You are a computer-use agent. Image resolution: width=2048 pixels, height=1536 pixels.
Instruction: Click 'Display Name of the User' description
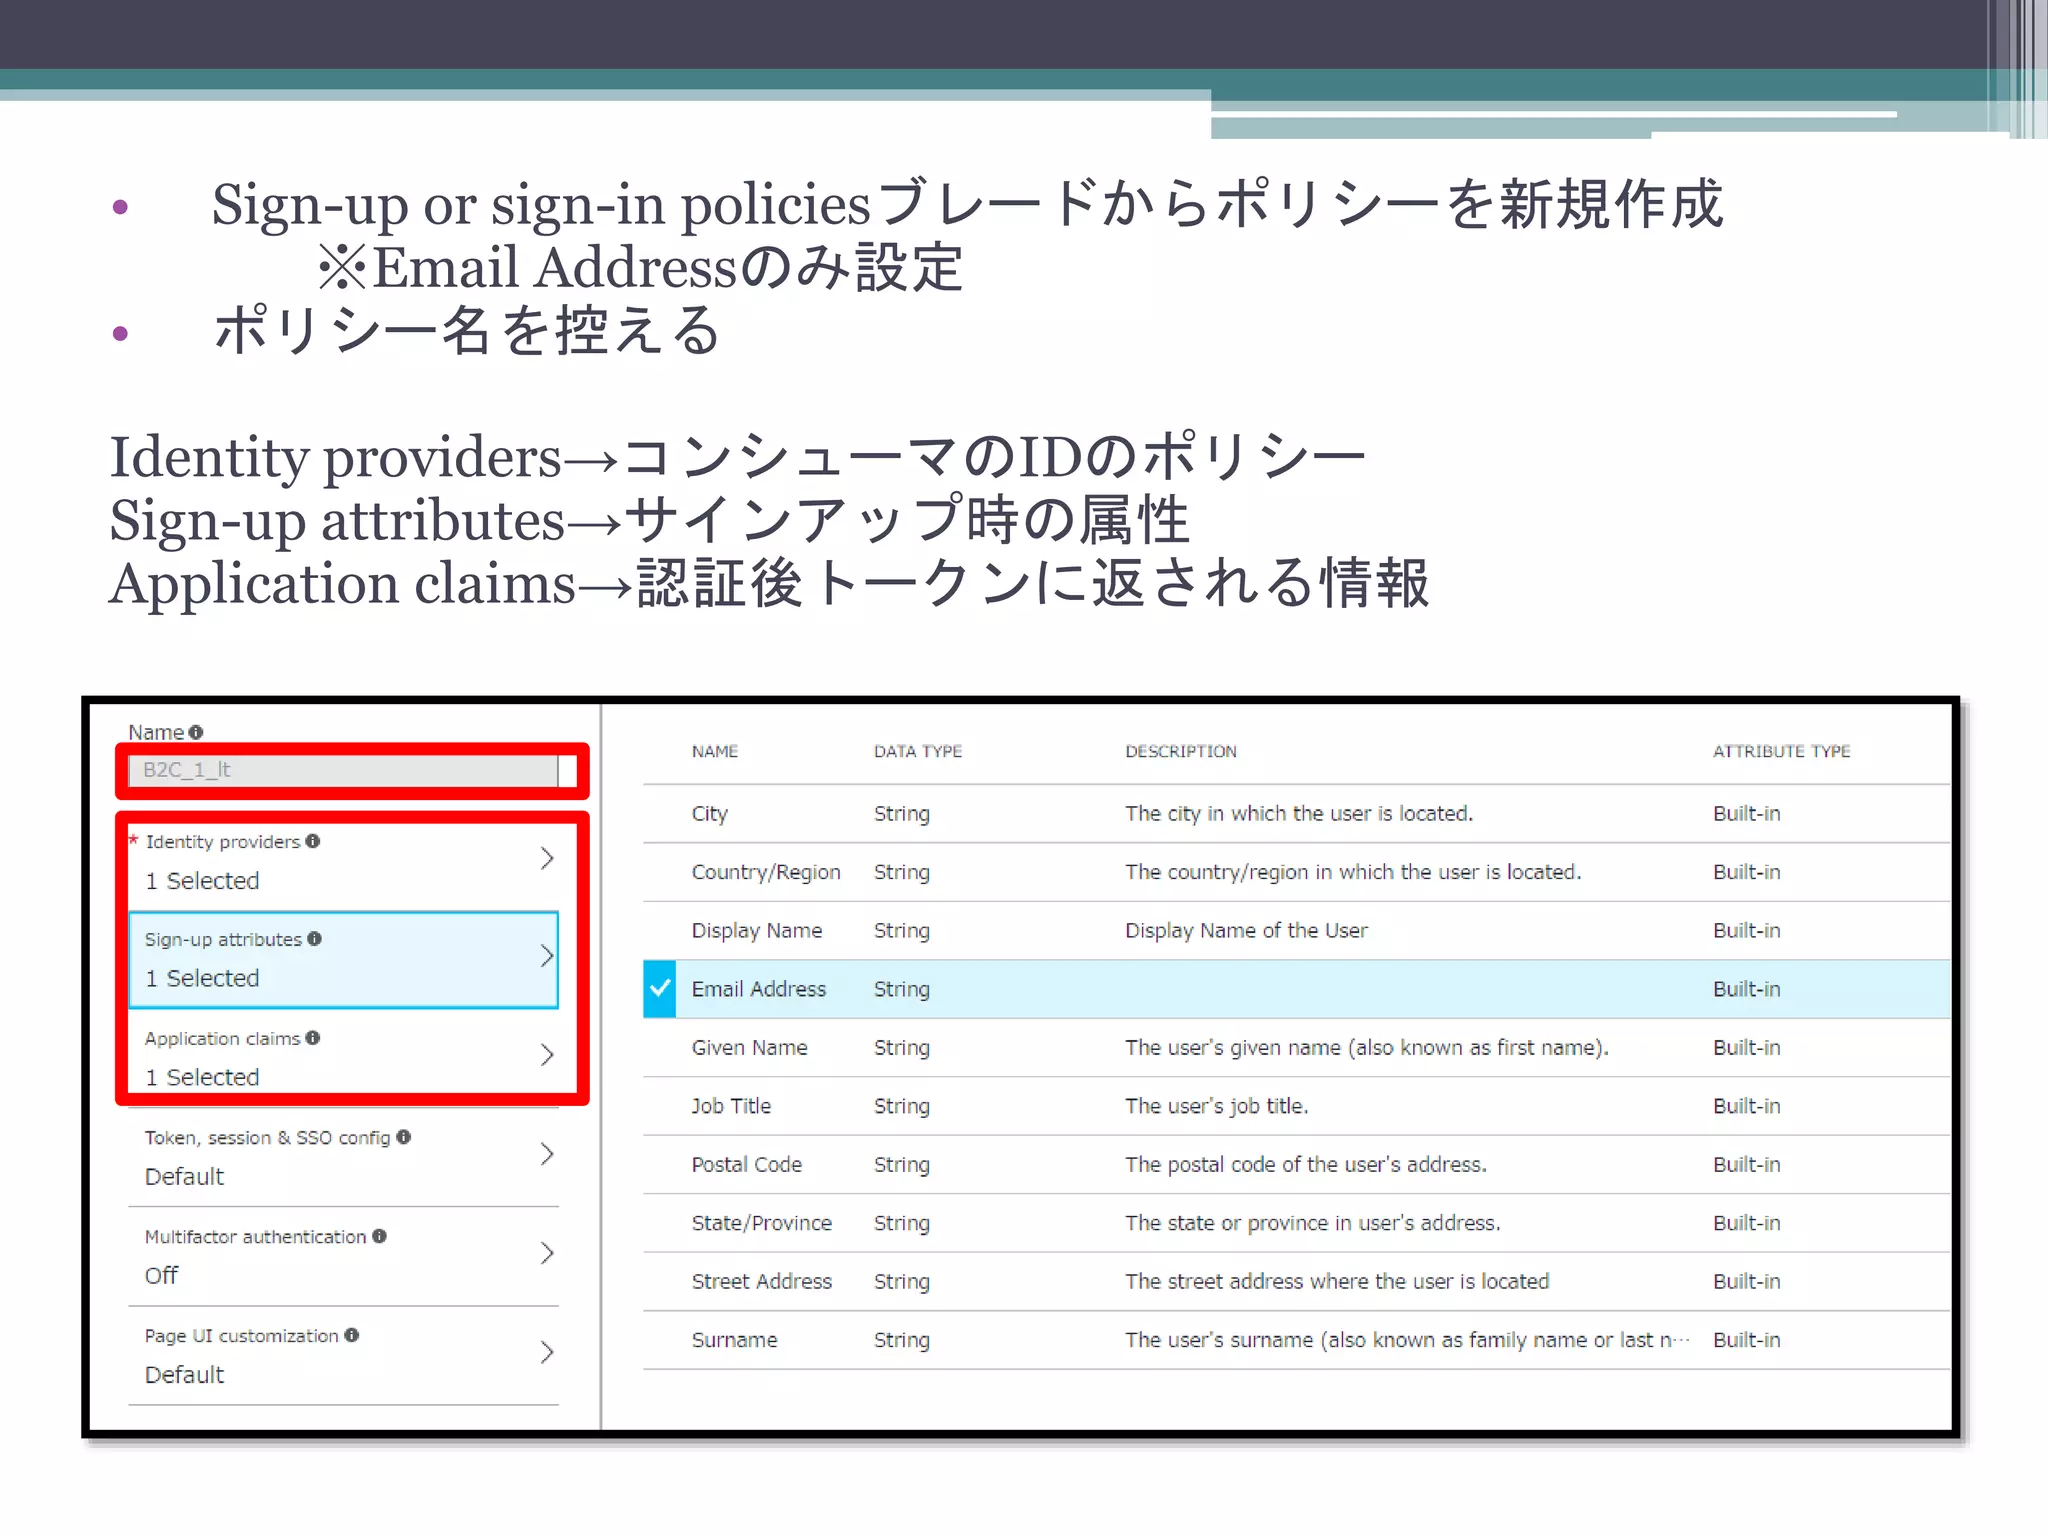coord(1246,930)
